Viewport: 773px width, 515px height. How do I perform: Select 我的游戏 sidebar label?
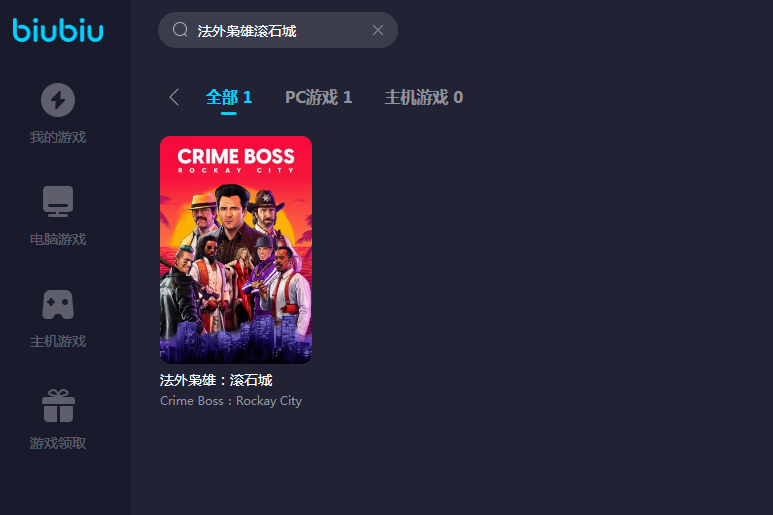pyautogui.click(x=58, y=137)
